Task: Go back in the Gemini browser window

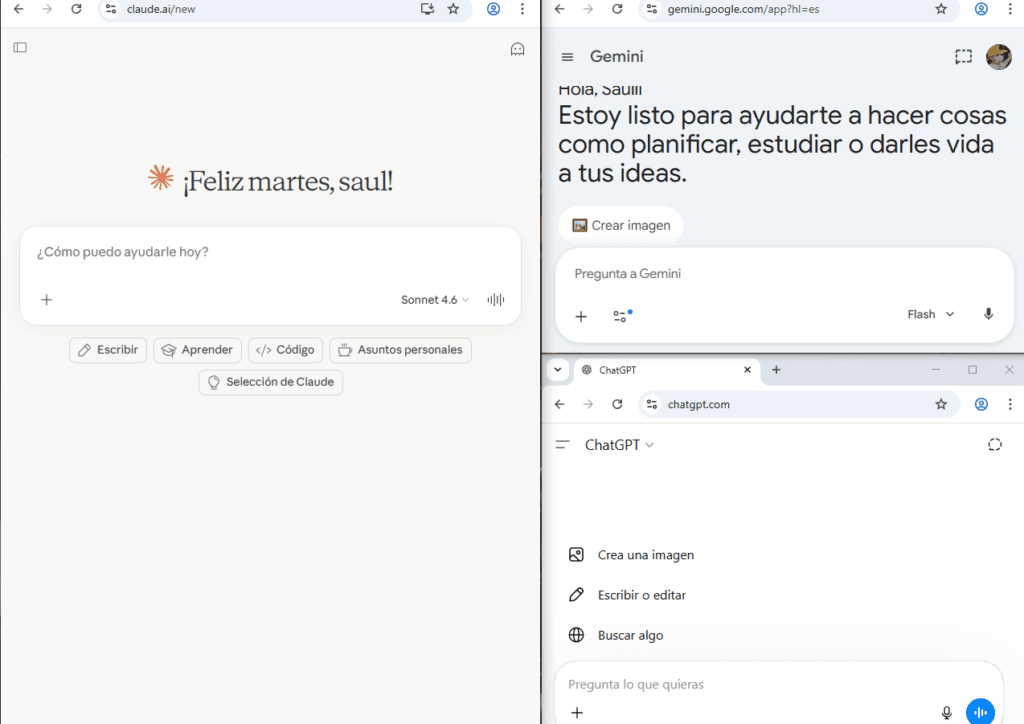Action: [x=560, y=9]
